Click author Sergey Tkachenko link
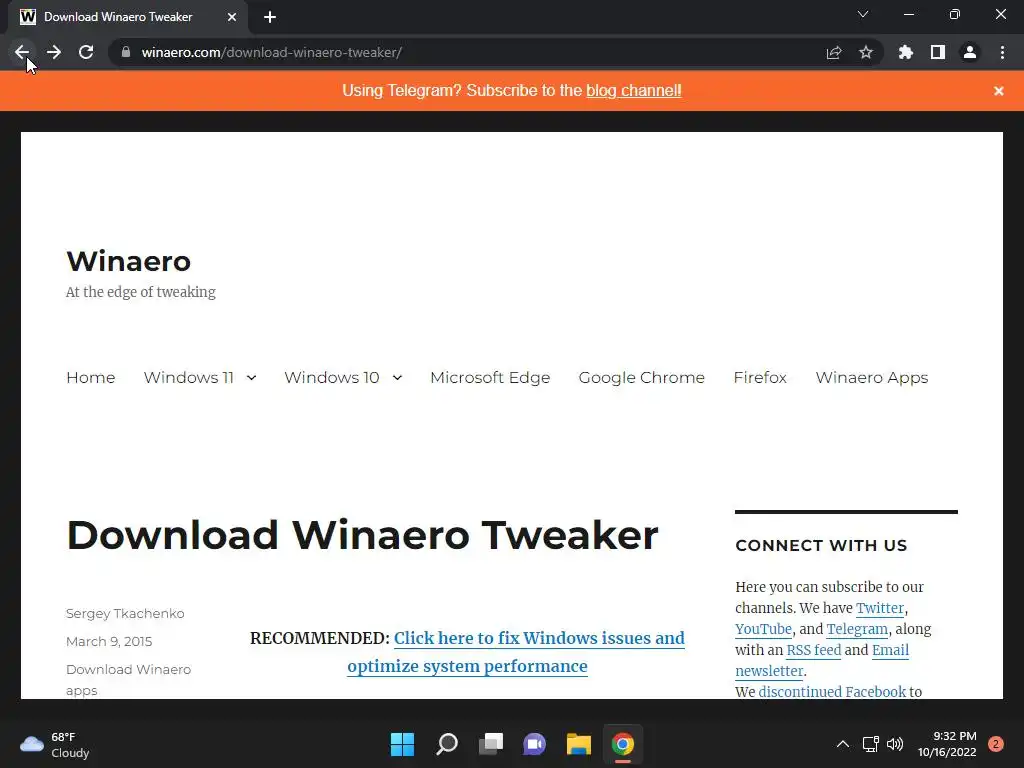The height and width of the screenshot is (768, 1024). coord(125,613)
